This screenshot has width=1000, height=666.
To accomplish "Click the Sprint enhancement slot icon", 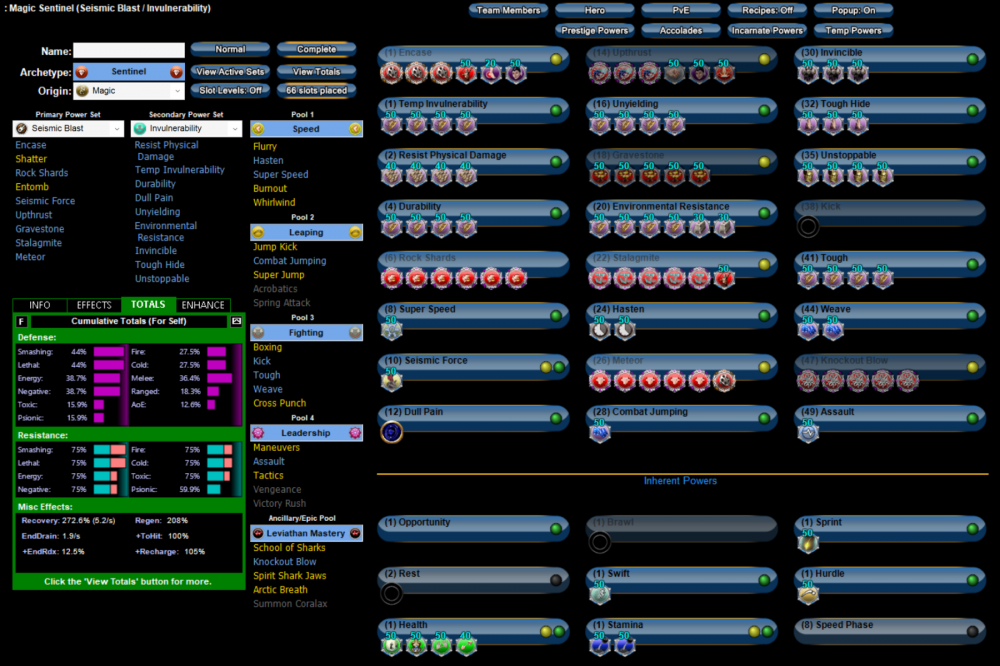I will tap(808, 542).
